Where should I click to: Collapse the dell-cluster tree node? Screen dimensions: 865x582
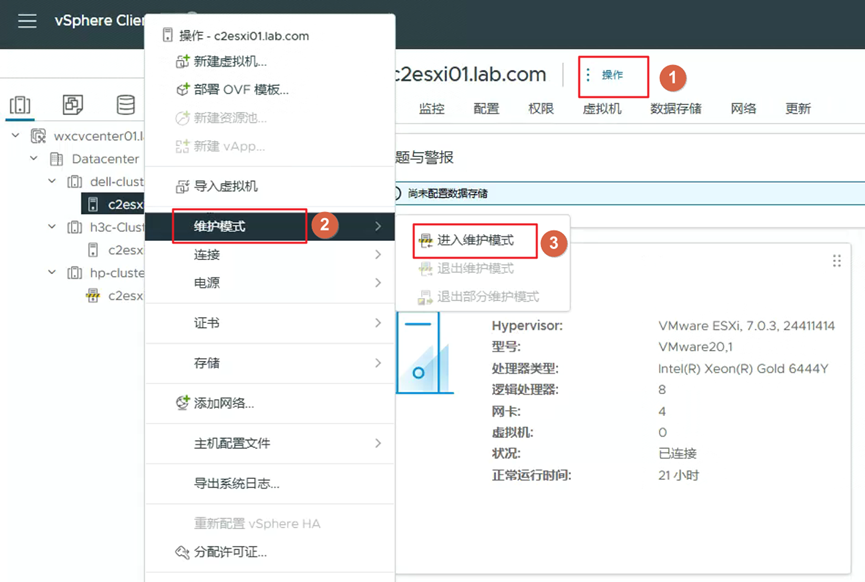point(52,181)
